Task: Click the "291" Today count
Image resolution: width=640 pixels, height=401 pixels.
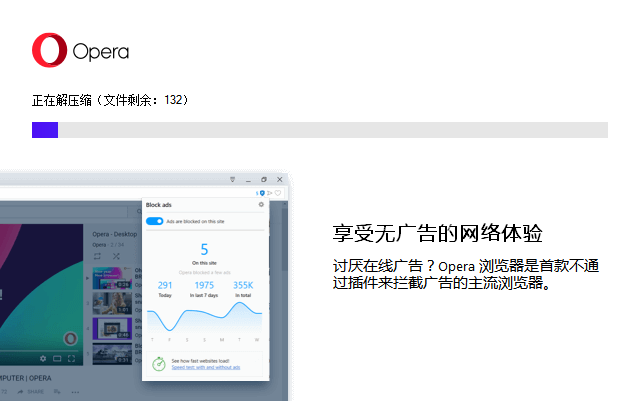Action: click(165, 285)
